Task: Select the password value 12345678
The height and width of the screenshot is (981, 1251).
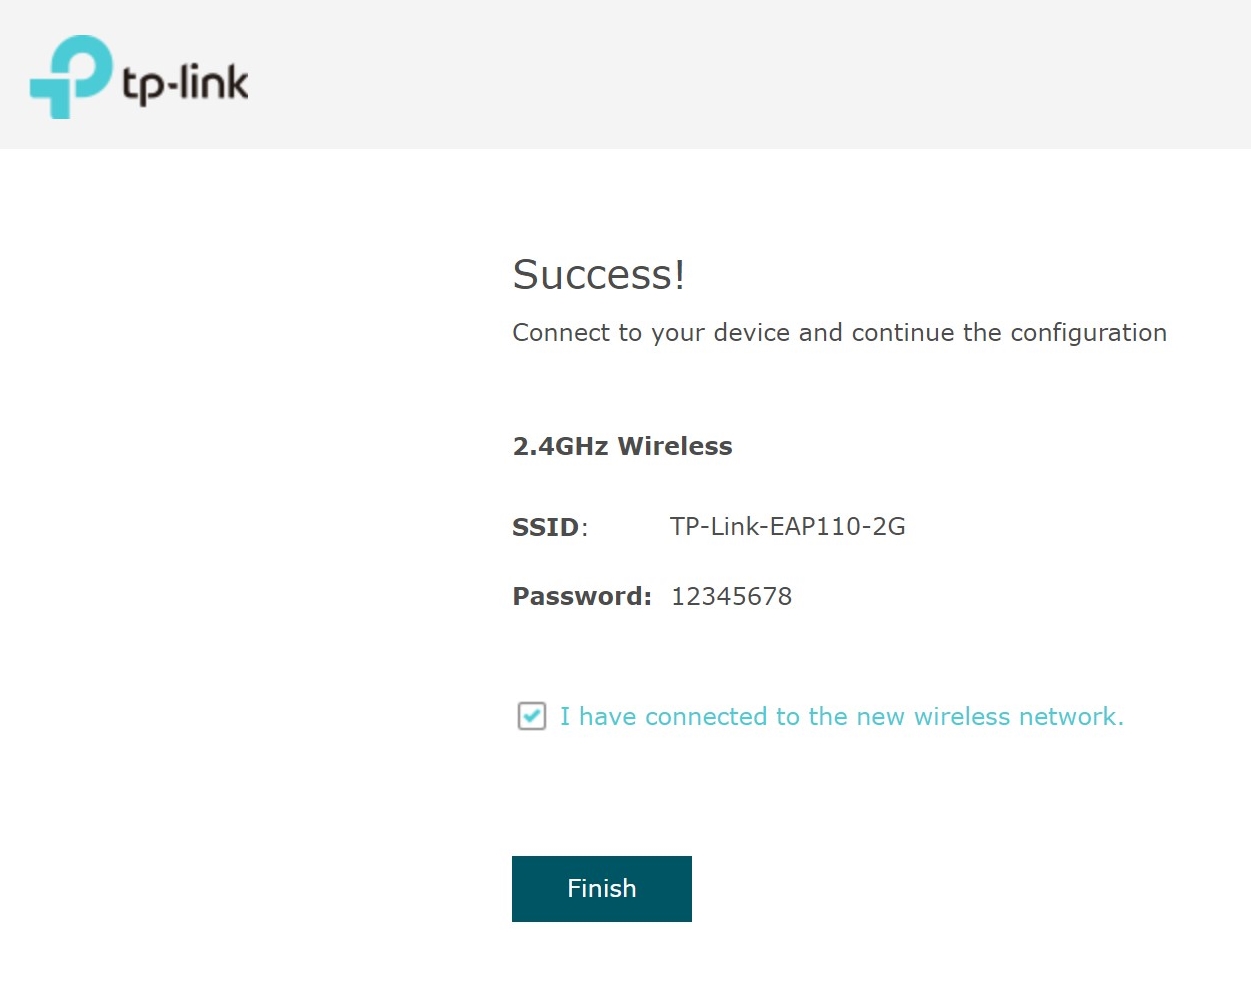Action: click(x=731, y=597)
